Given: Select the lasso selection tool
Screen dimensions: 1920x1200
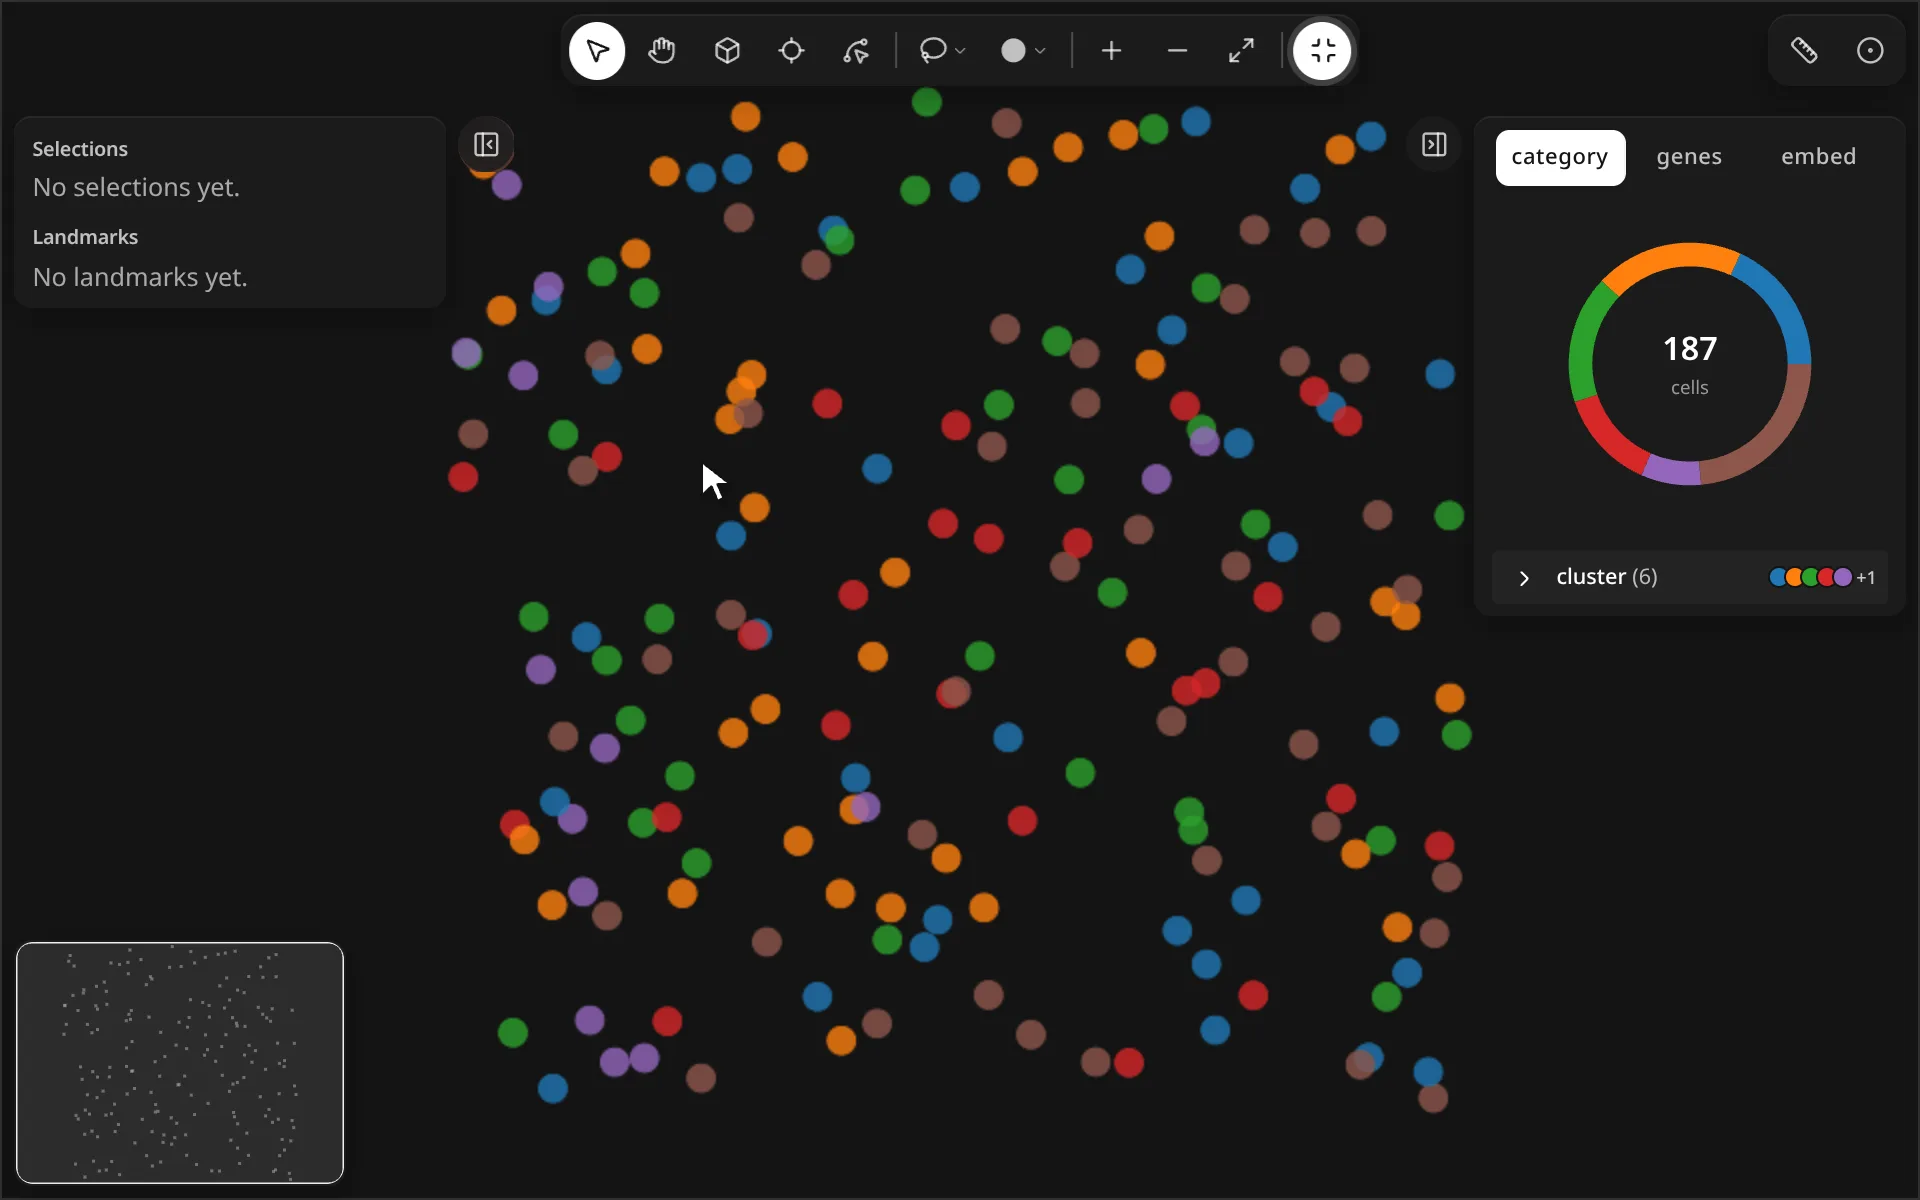Looking at the screenshot, I should pos(932,50).
